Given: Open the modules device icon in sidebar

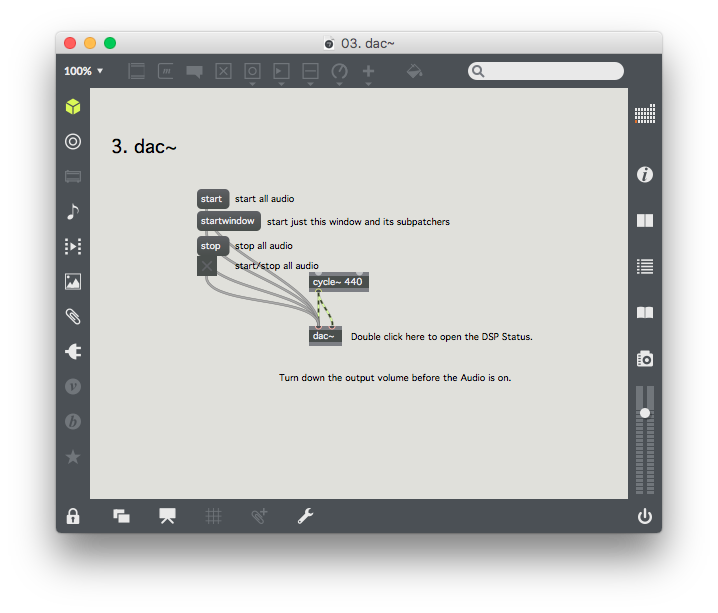Looking at the screenshot, I should pyautogui.click(x=73, y=177).
